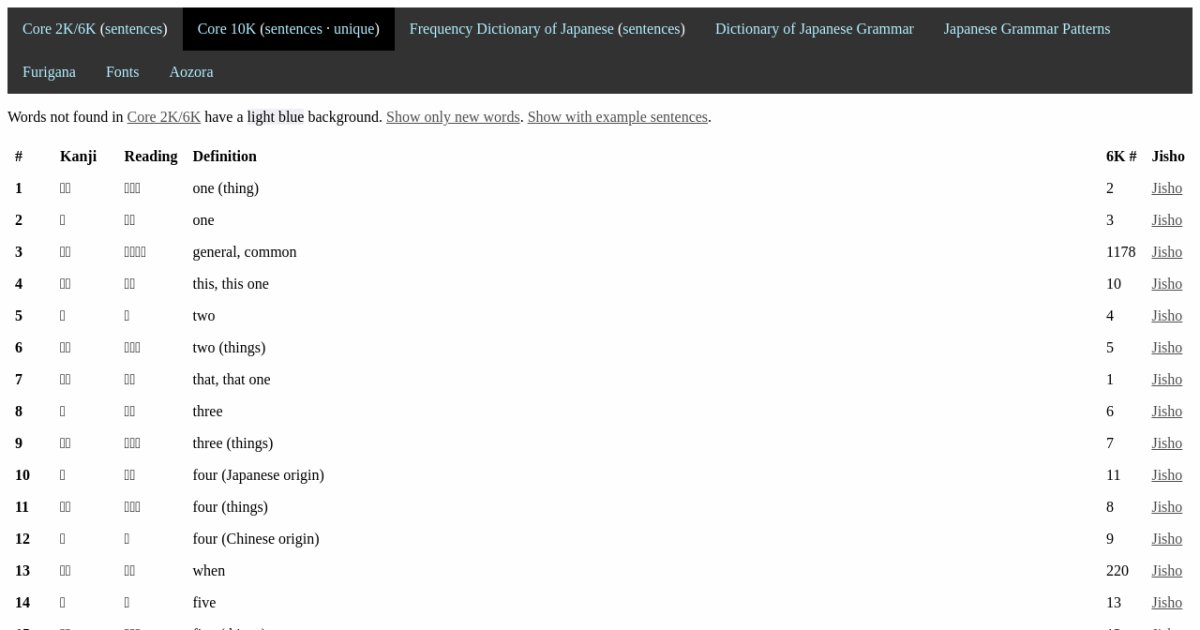Open Jisho link for 'that, that one'
Image resolution: width=1200 pixels, height=630 pixels.
[x=1166, y=380]
